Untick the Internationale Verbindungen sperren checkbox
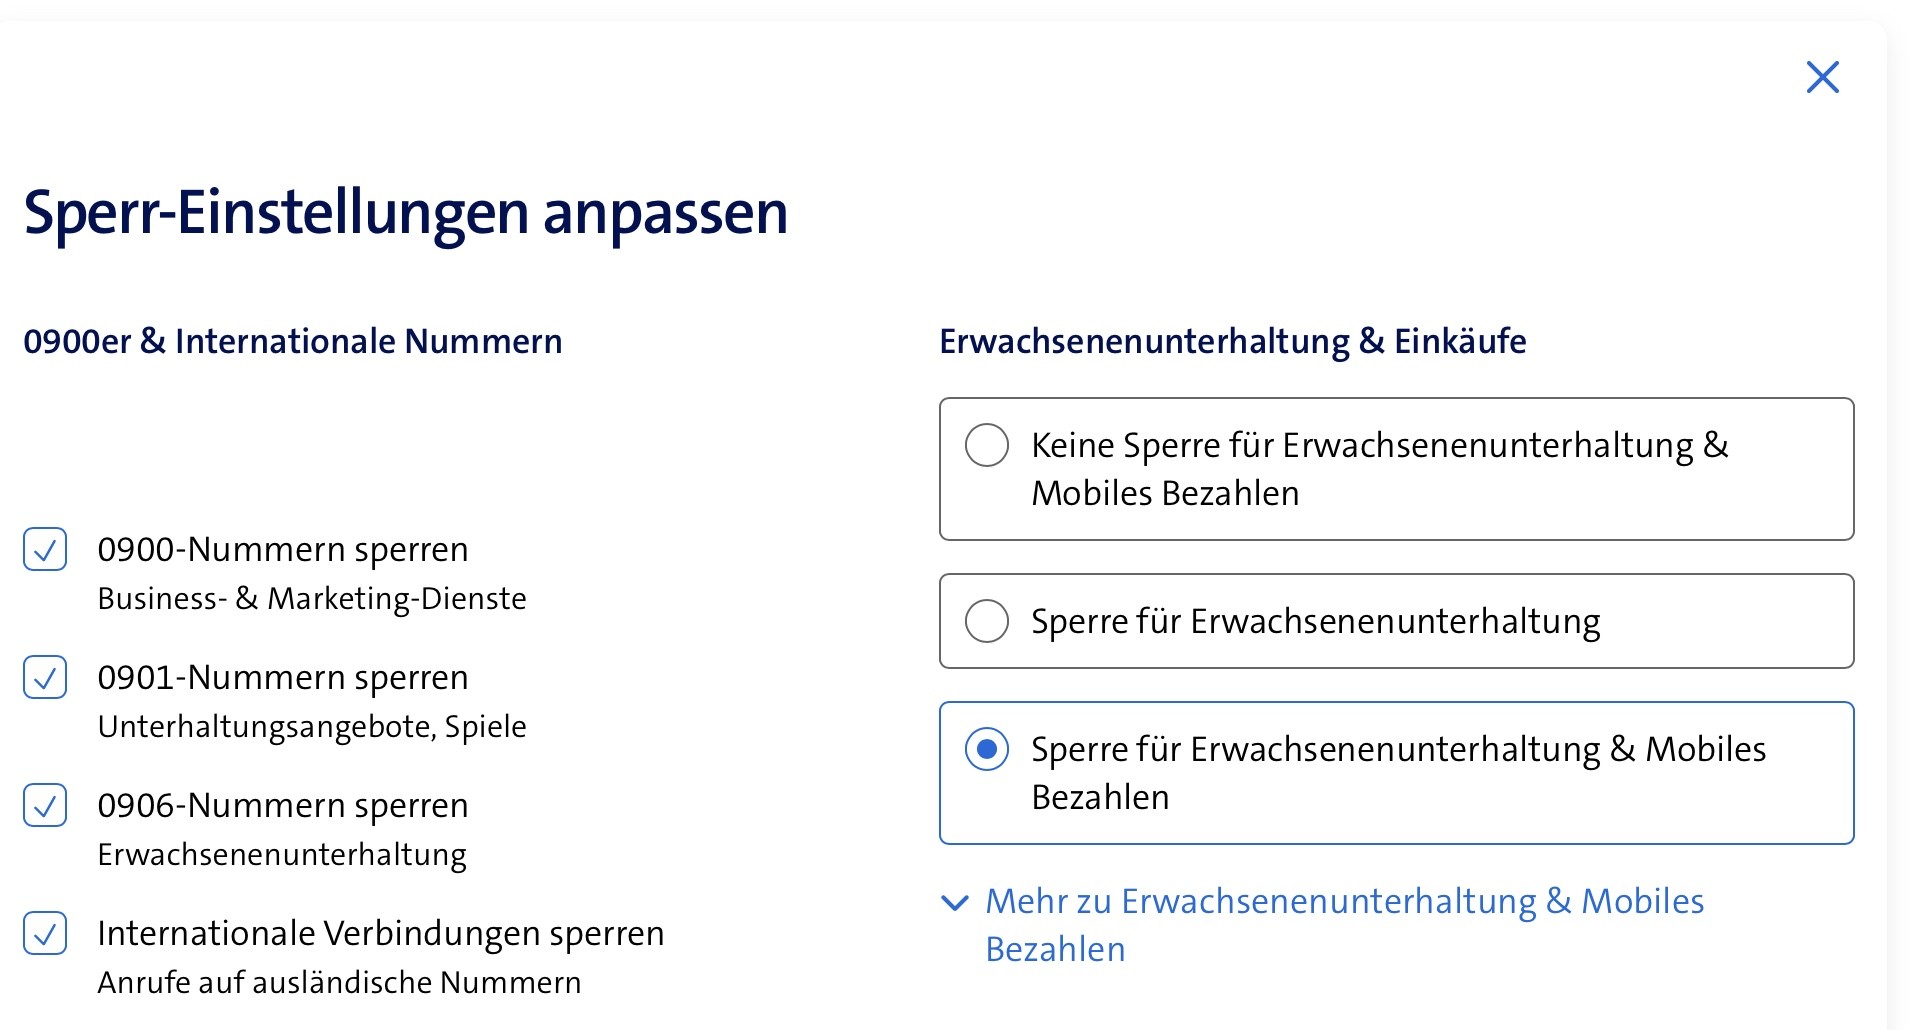This screenshot has height=1030, width=1912. tap(45, 933)
